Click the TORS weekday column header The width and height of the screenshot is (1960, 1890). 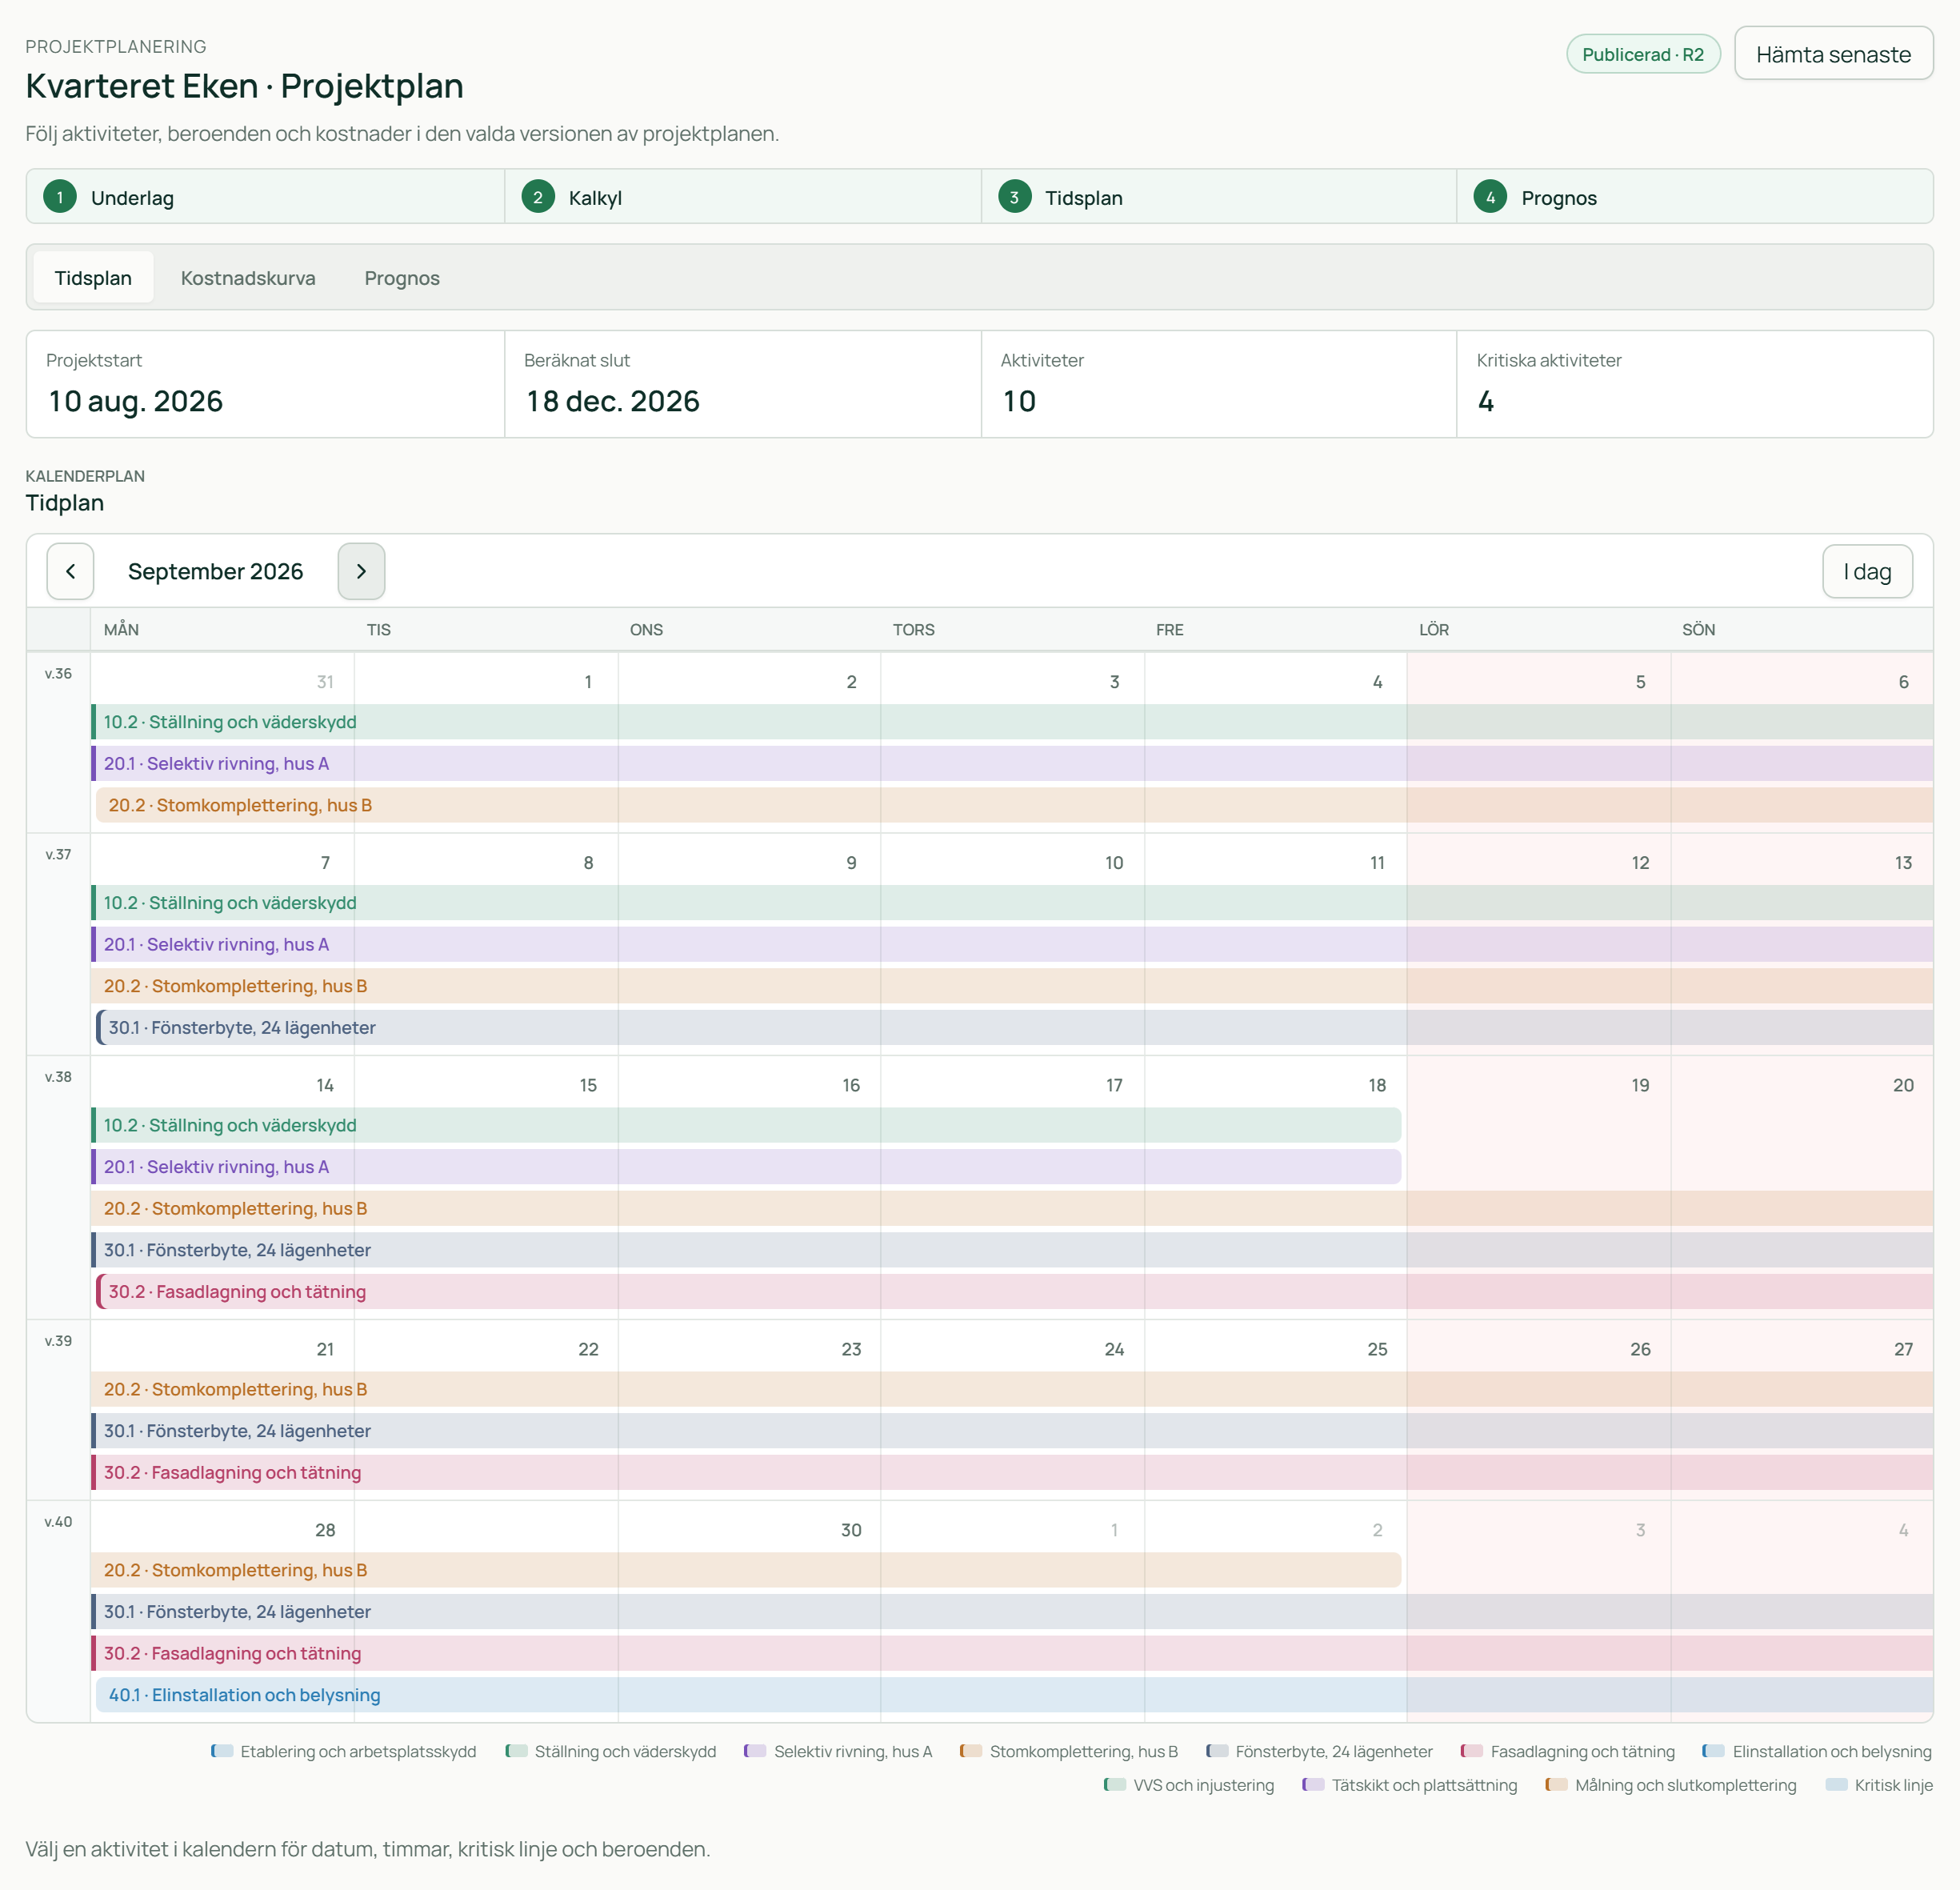tap(913, 629)
